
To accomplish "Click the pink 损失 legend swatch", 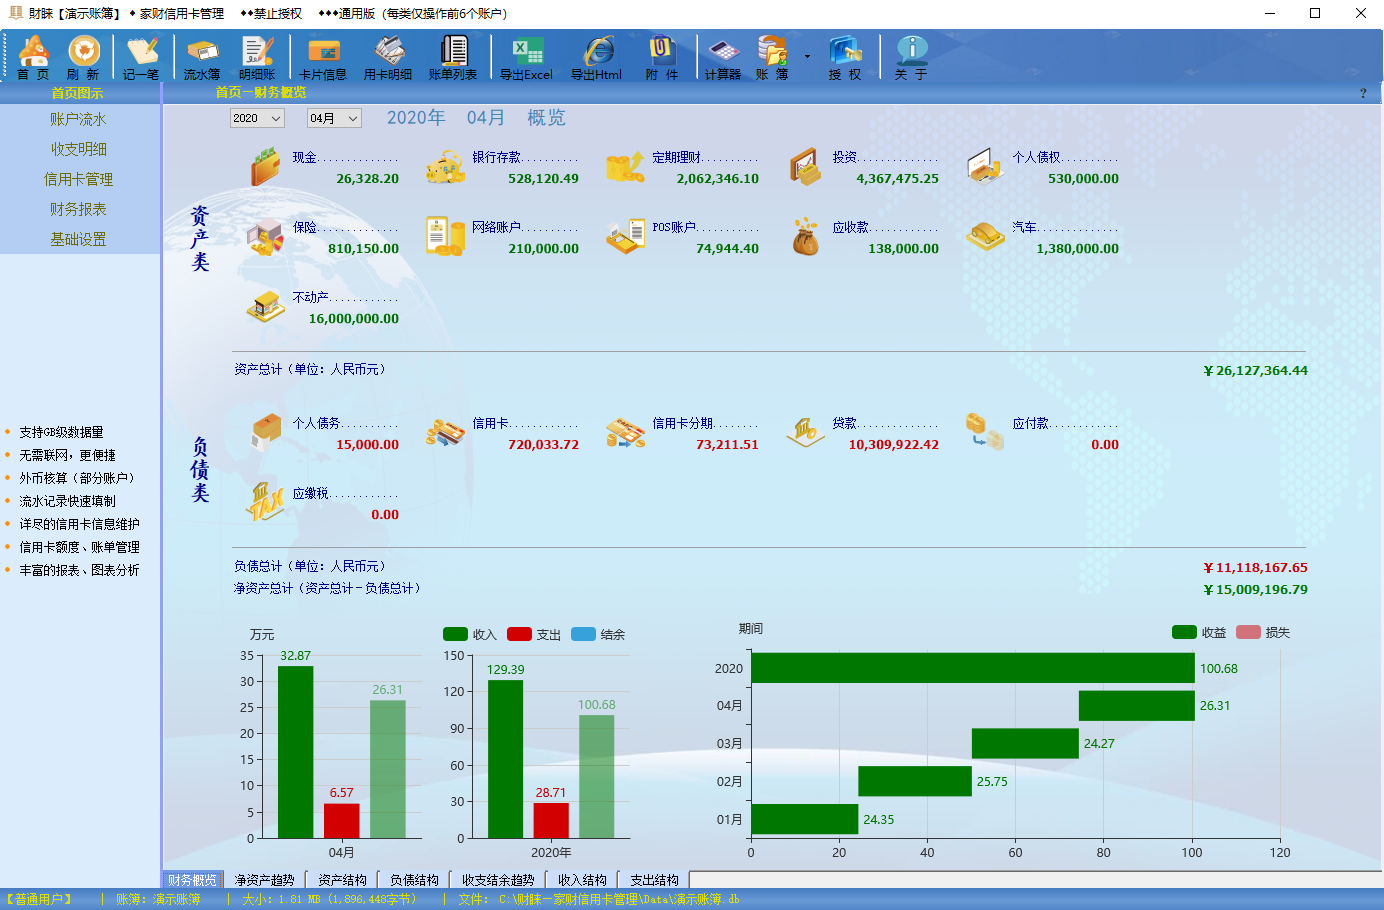I will (1248, 632).
